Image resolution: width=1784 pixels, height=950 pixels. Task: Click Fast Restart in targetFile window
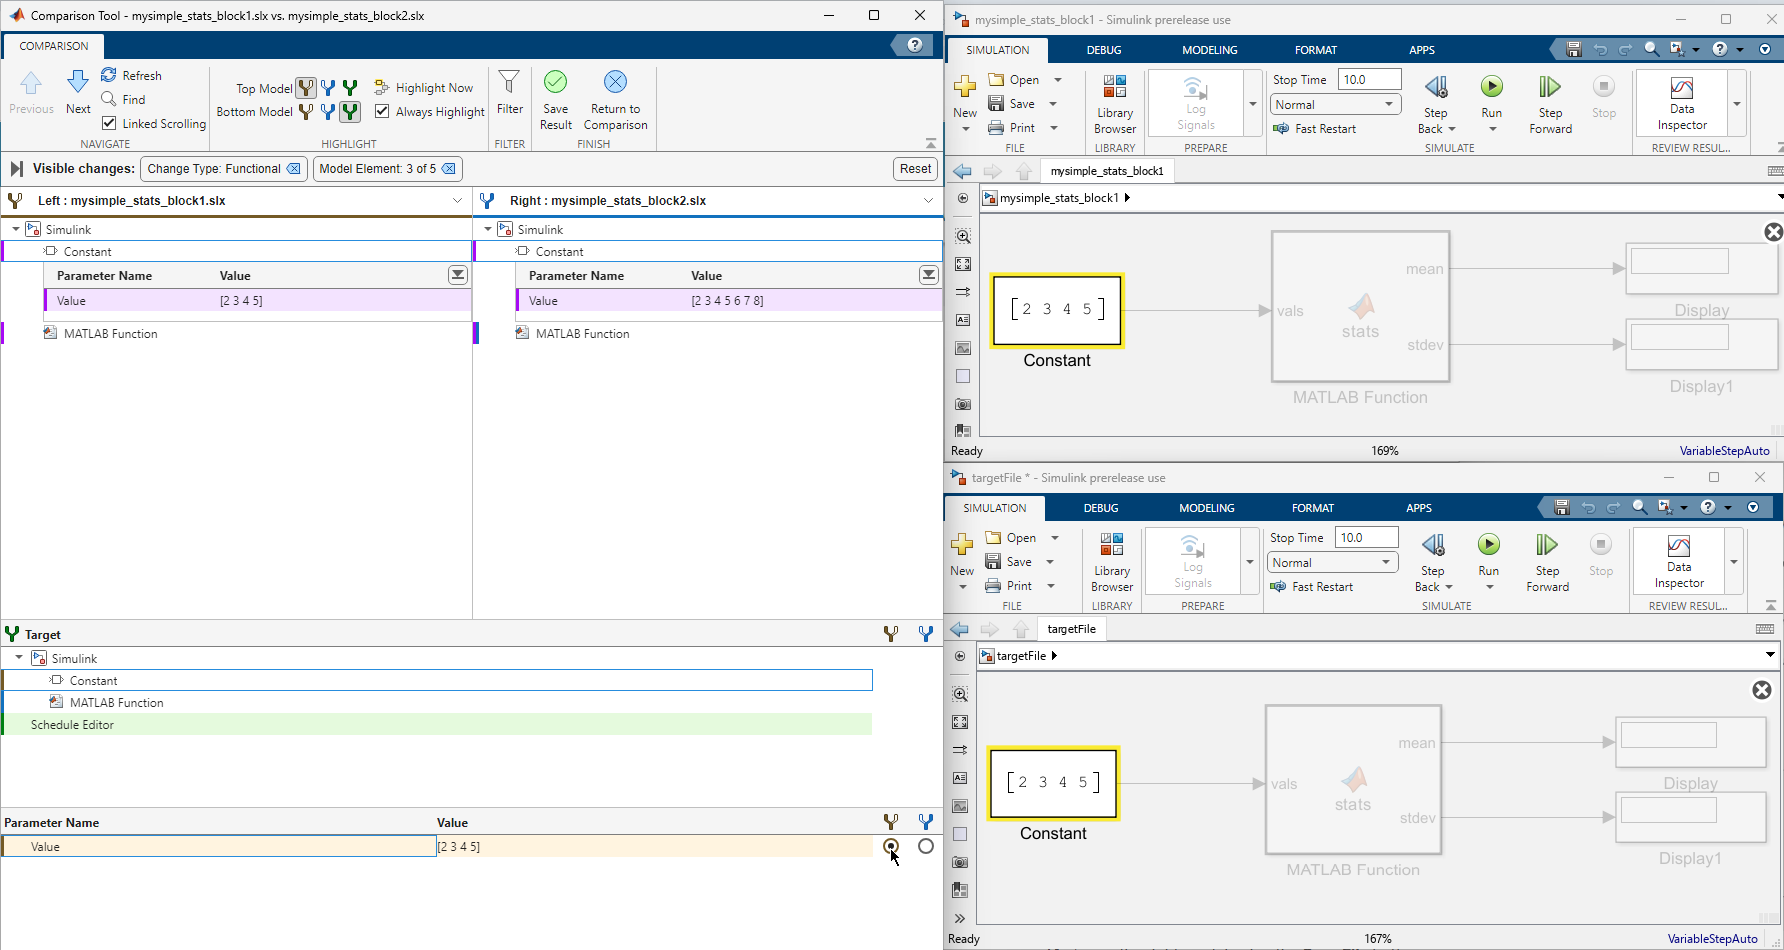pos(1312,586)
